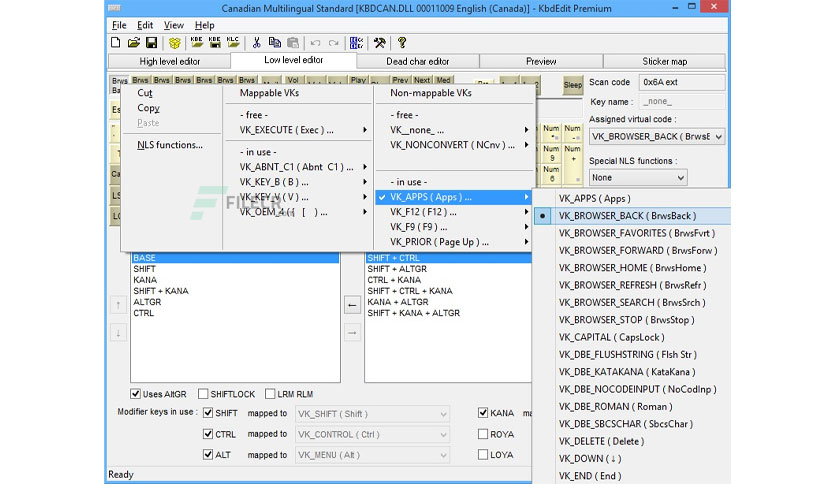Switch to the Preview tab

[541, 61]
